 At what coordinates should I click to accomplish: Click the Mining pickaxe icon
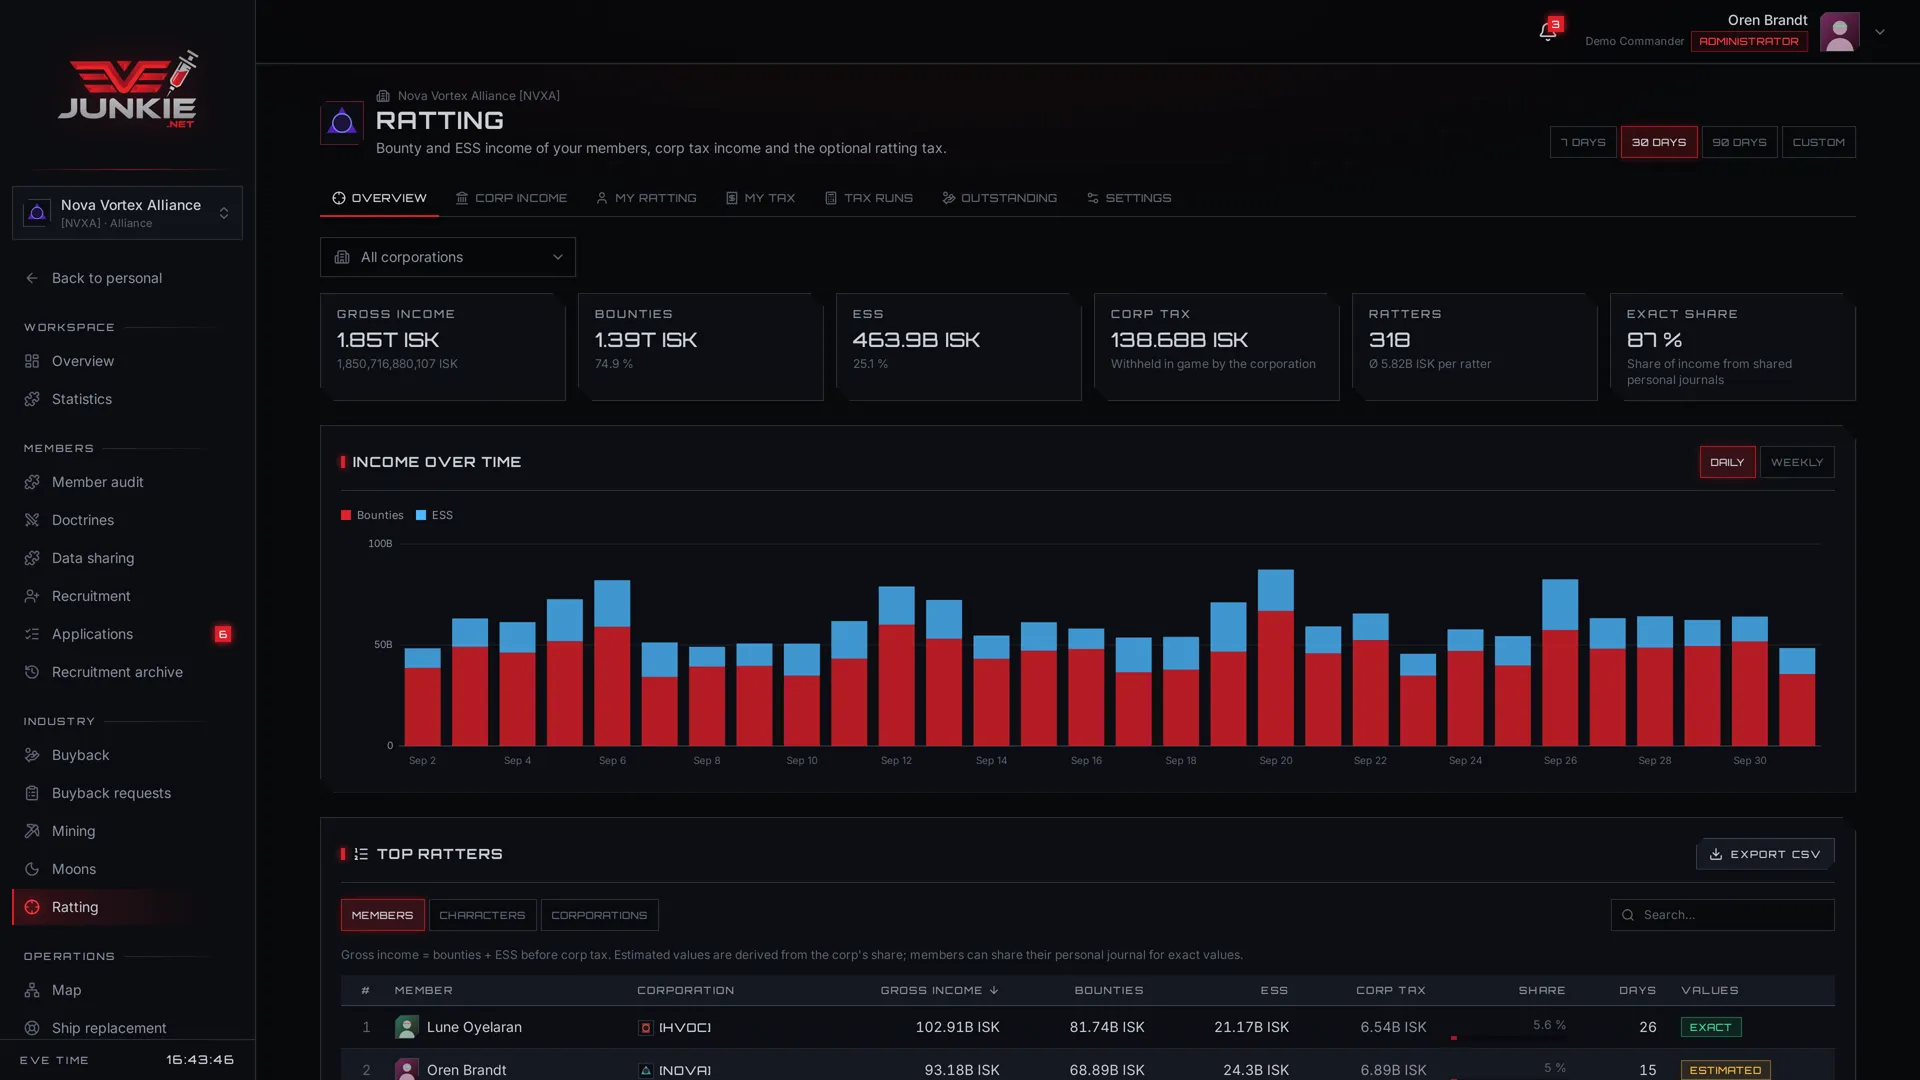pos(32,831)
